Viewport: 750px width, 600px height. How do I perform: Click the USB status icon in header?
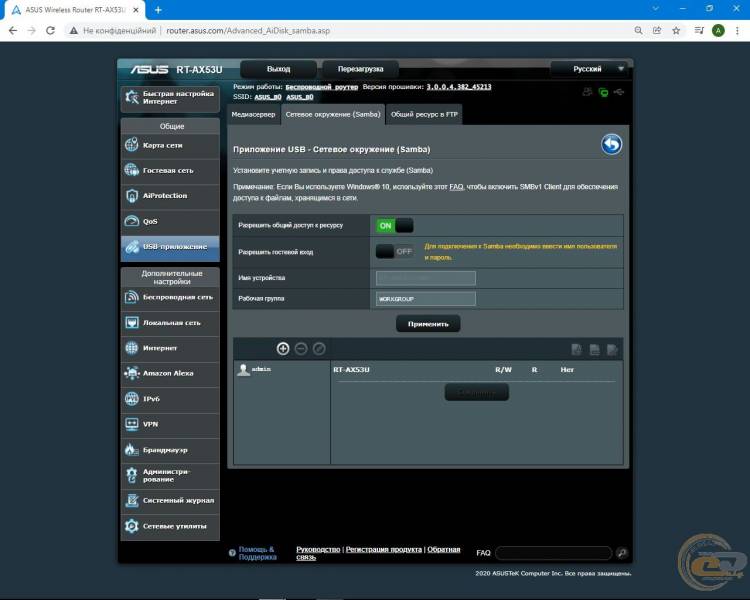(619, 92)
